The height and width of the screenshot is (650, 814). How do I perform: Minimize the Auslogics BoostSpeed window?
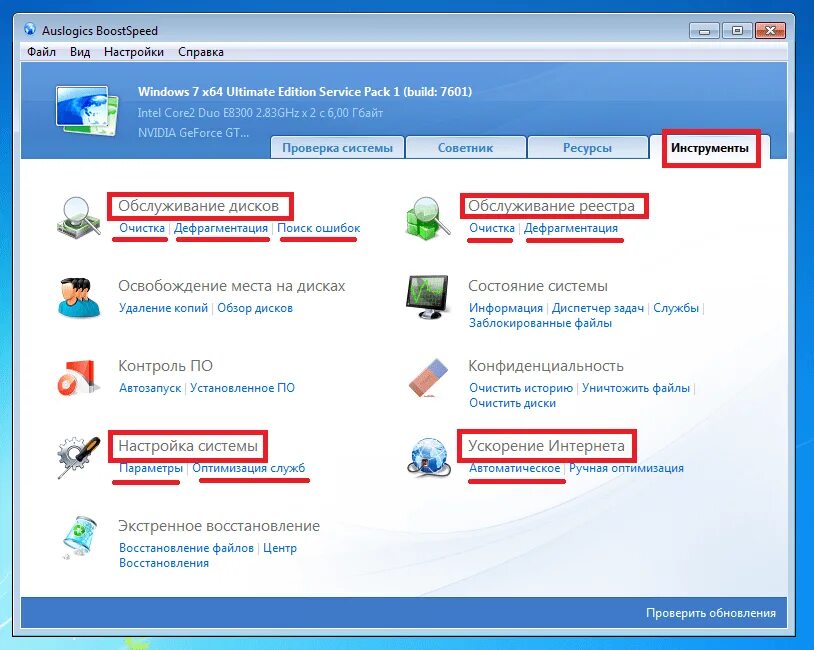click(x=704, y=31)
